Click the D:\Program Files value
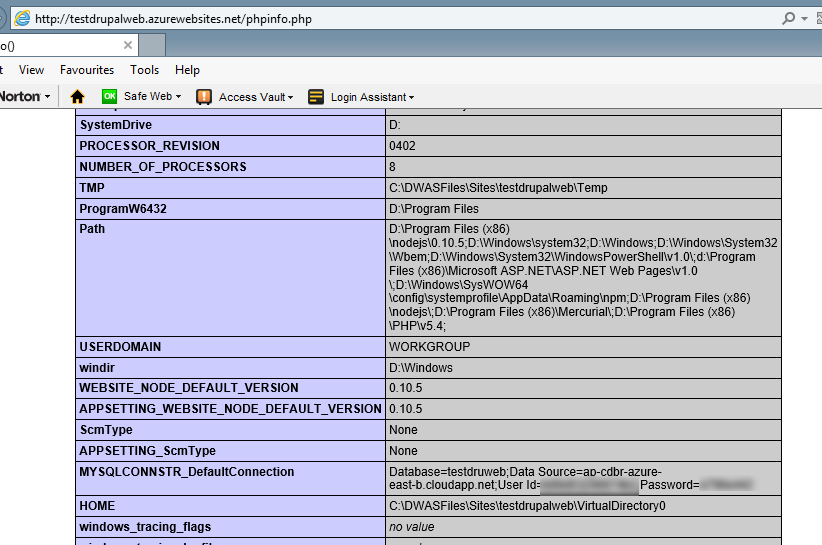This screenshot has height=545, width=822. (x=434, y=209)
